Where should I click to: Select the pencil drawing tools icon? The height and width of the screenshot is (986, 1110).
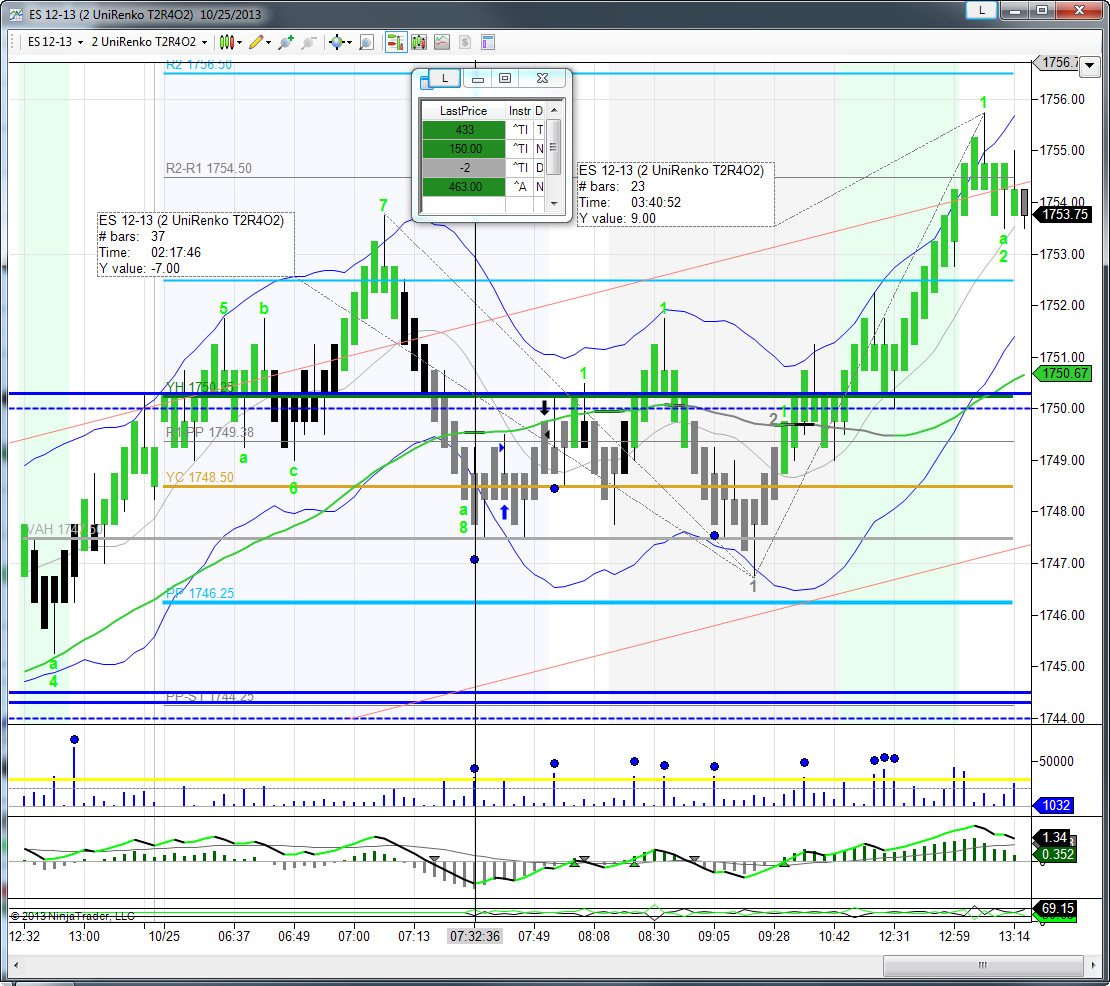tap(256, 42)
